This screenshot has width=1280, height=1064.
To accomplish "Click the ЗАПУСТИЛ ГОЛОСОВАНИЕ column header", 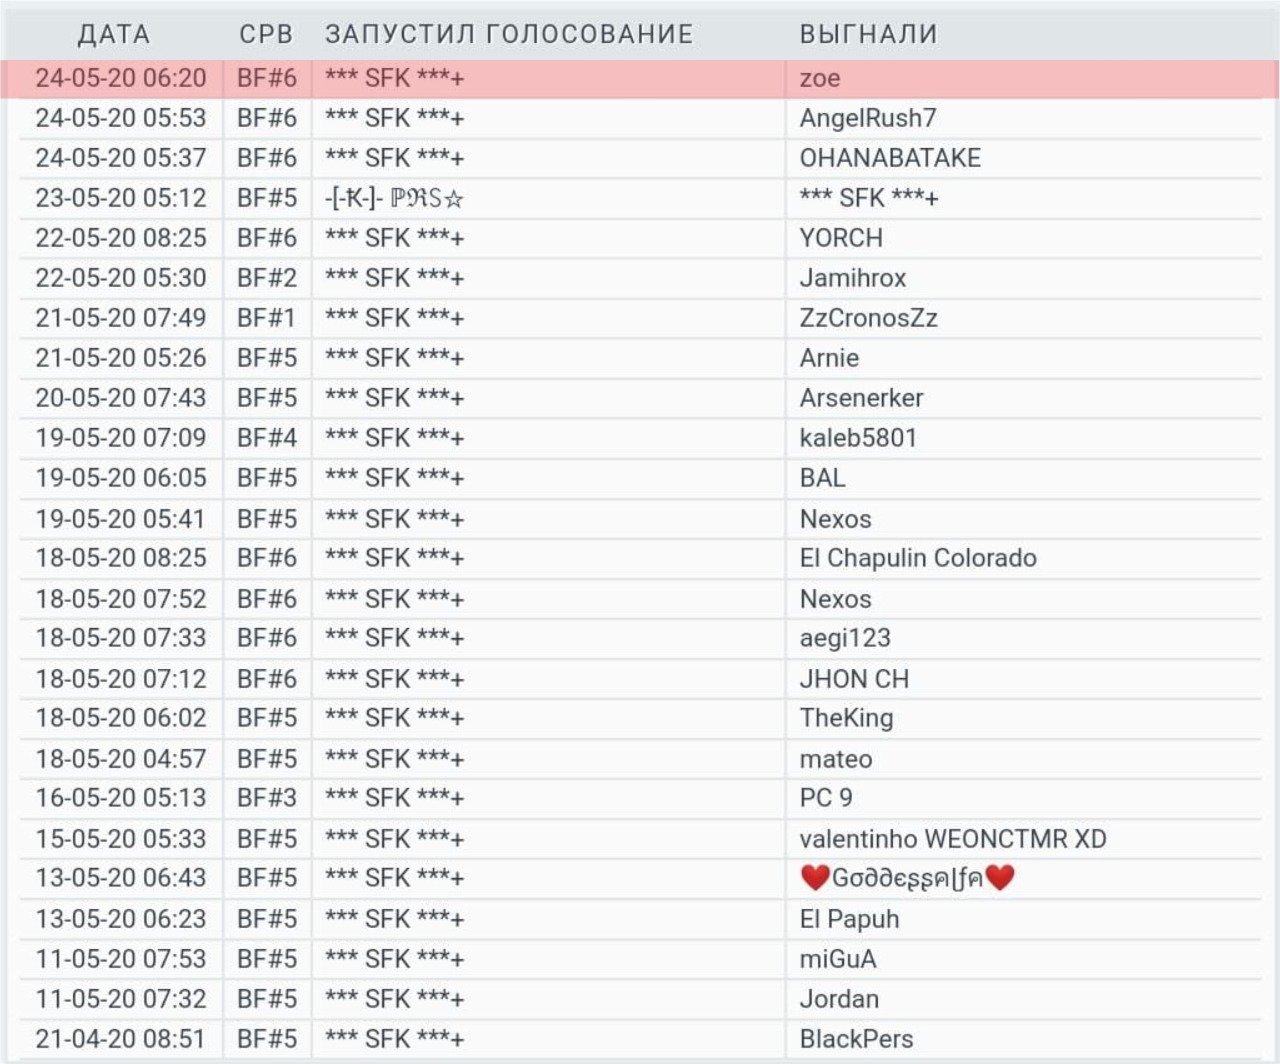I will (509, 34).
